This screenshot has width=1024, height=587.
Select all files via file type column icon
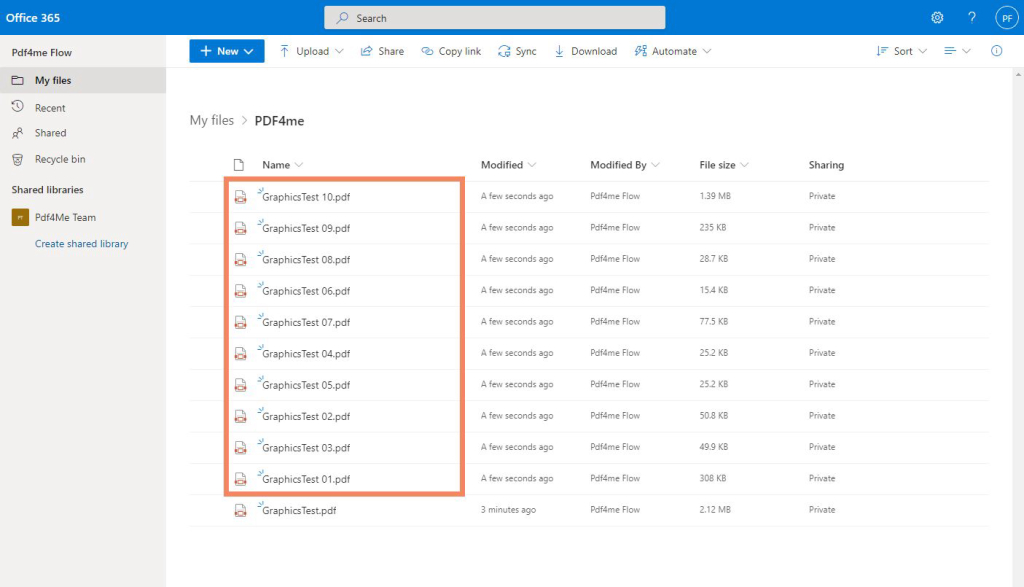239,165
